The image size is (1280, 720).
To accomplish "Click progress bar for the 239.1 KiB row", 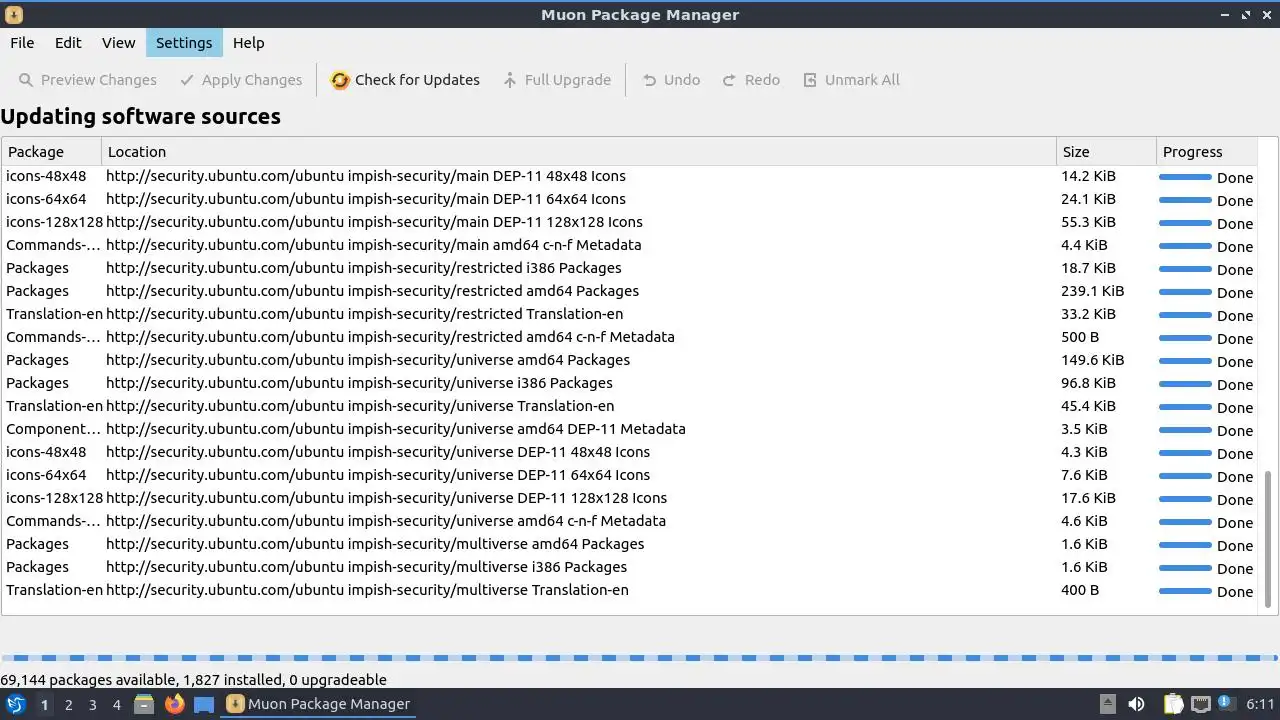I will coord(1185,292).
